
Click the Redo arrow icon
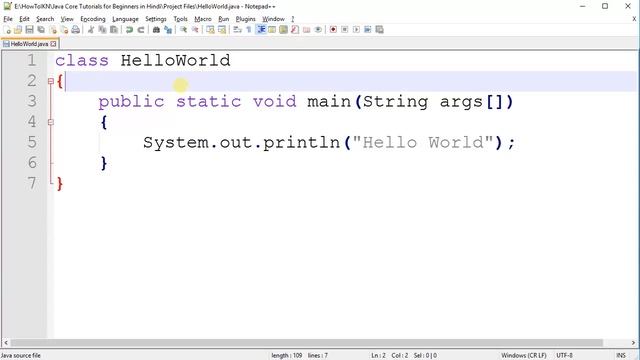(141, 30)
